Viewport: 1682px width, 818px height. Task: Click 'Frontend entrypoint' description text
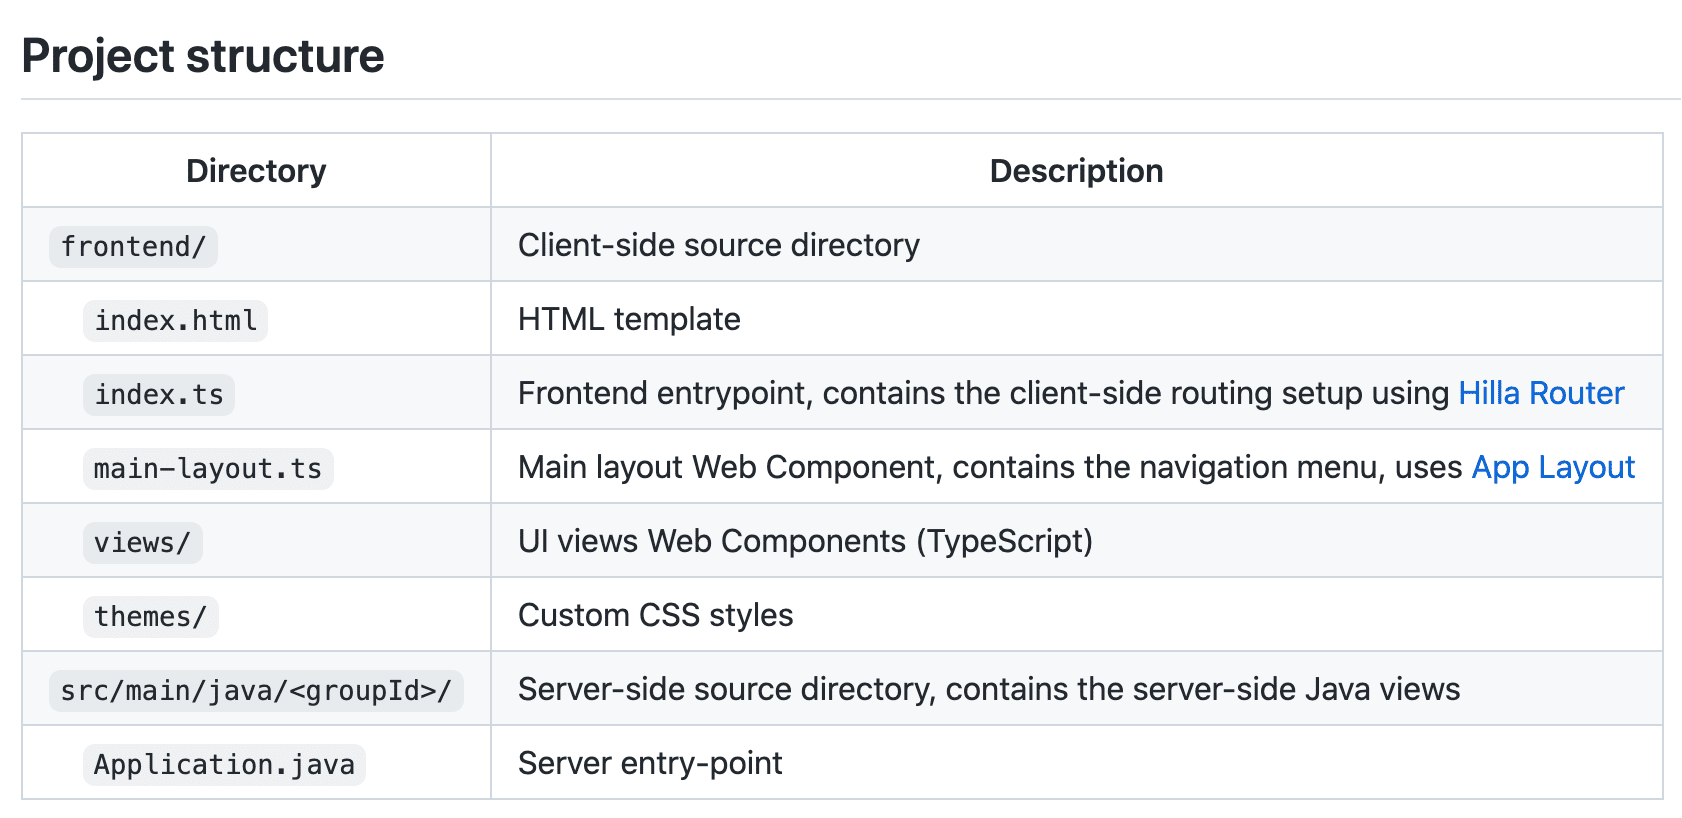pos(984,393)
